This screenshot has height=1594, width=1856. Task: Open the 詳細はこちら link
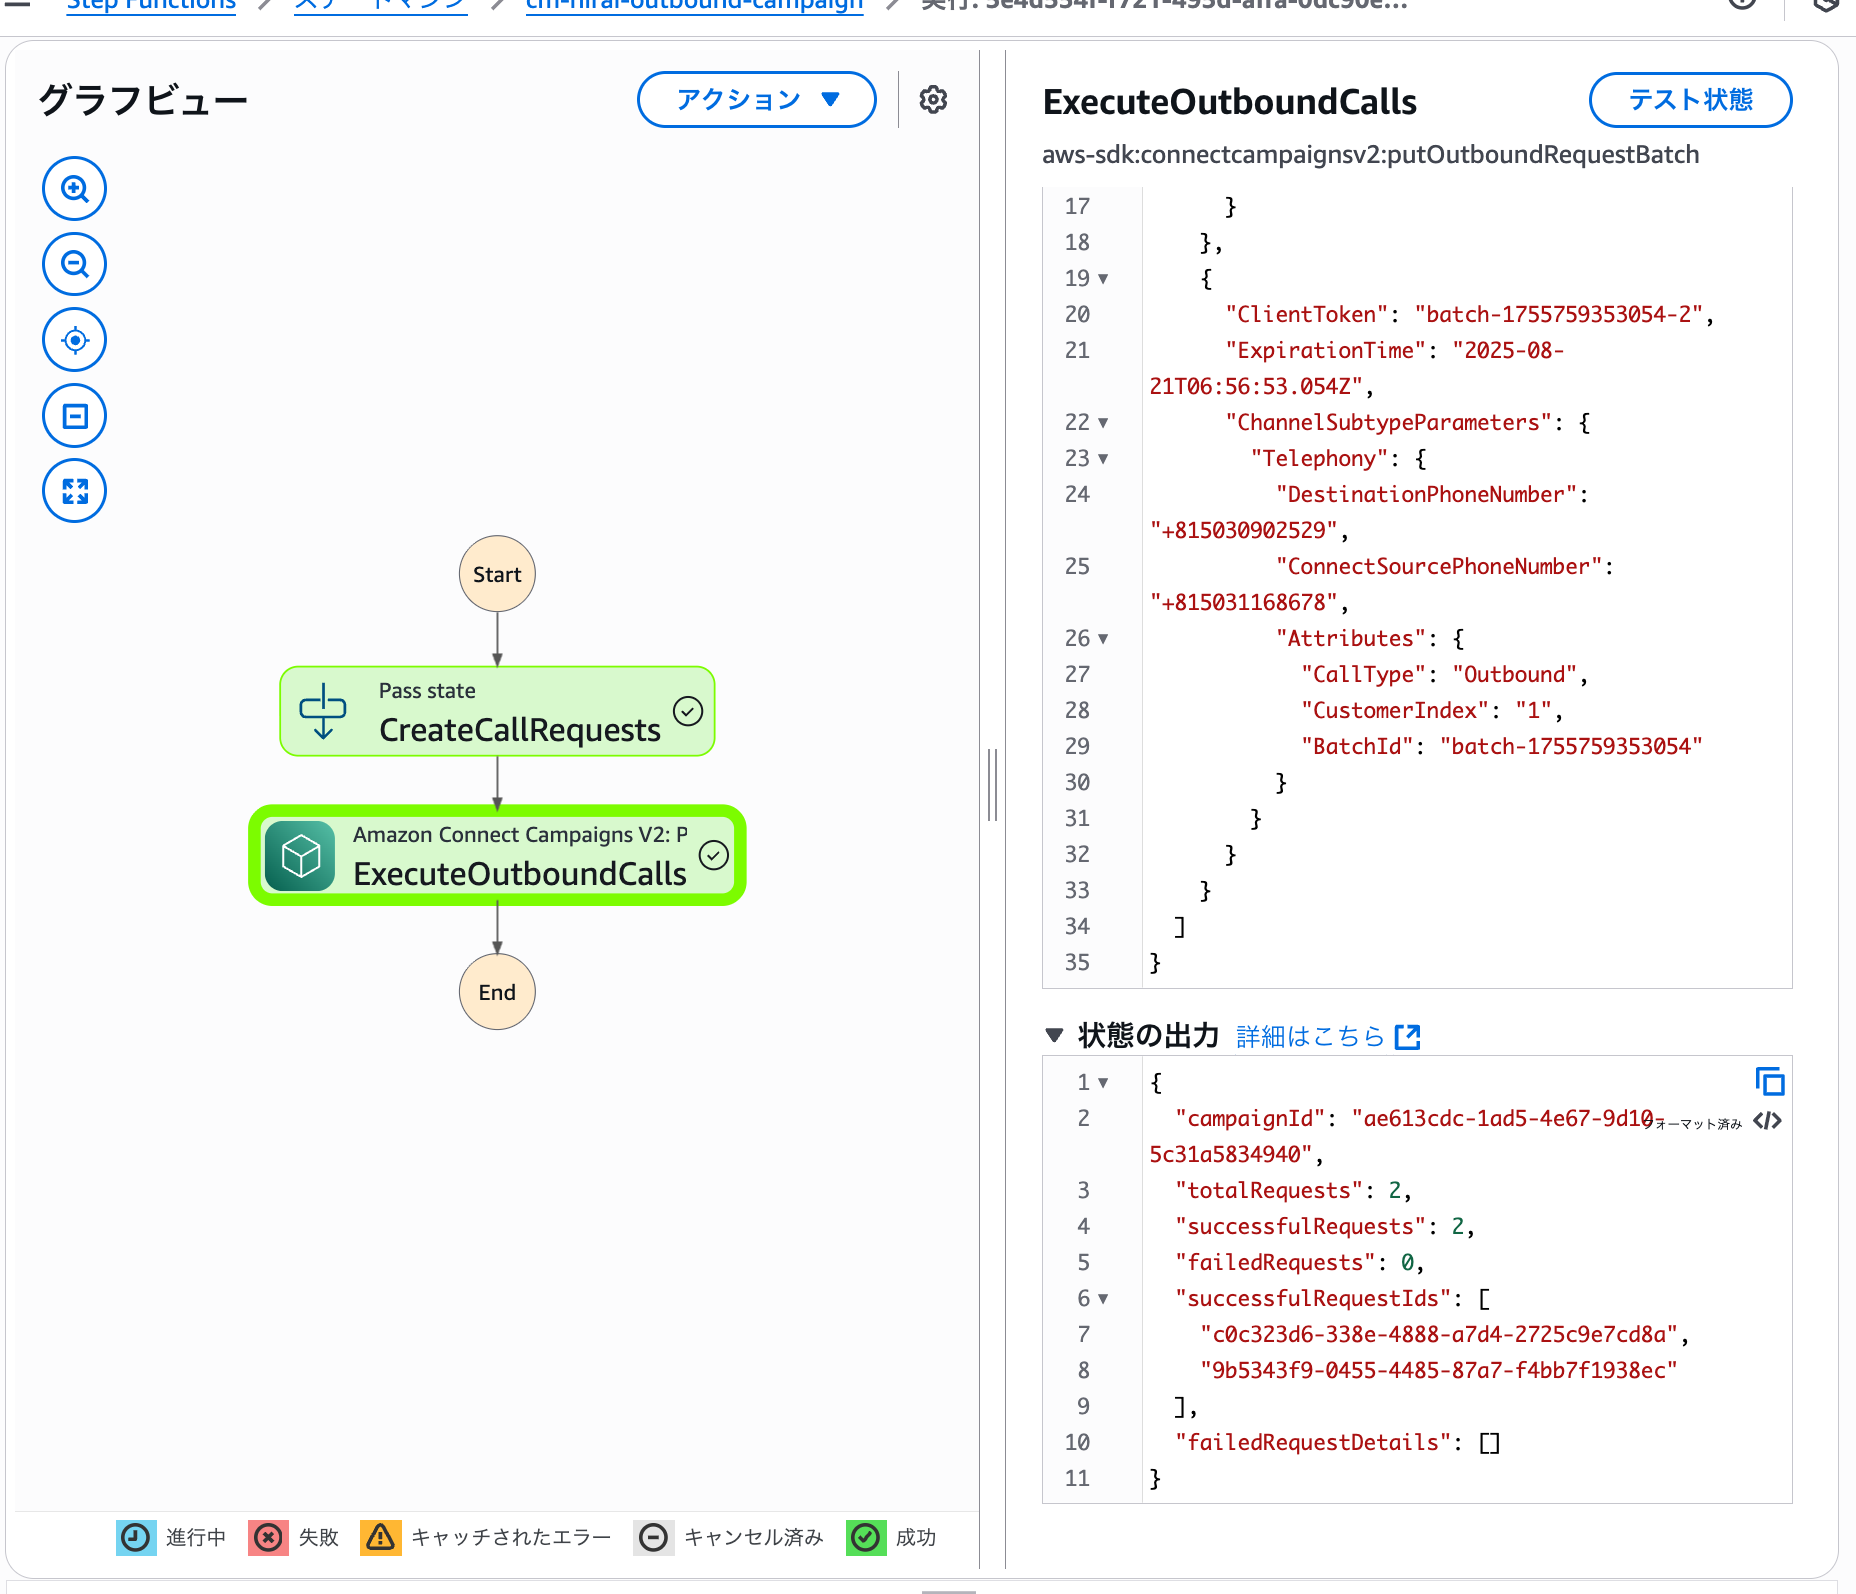pos(1310,1036)
